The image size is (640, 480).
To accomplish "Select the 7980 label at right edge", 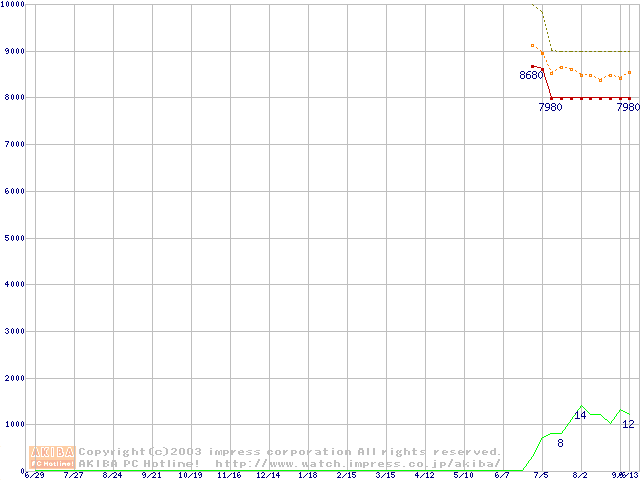I will [x=627, y=107].
